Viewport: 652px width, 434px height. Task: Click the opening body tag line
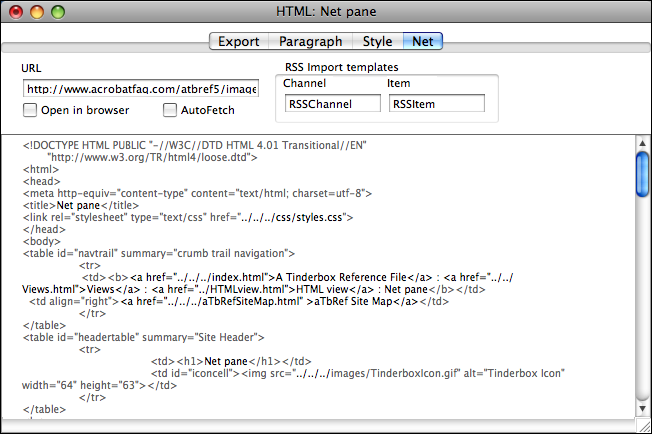(42, 242)
